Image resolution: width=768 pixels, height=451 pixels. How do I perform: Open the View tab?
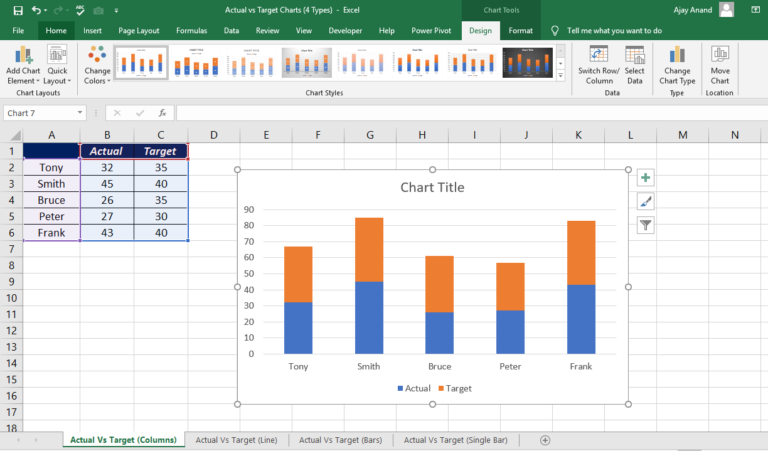304,30
